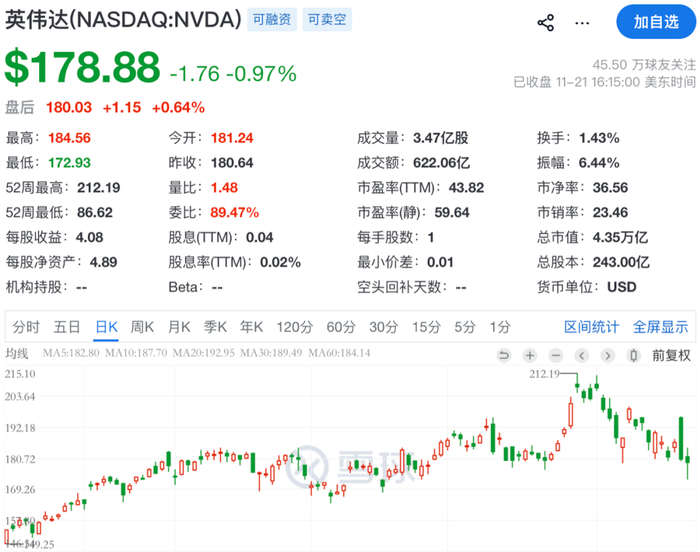Screen dimensions: 700x552
Task: Click 52周最高 value 212.19
Action: 99,188
